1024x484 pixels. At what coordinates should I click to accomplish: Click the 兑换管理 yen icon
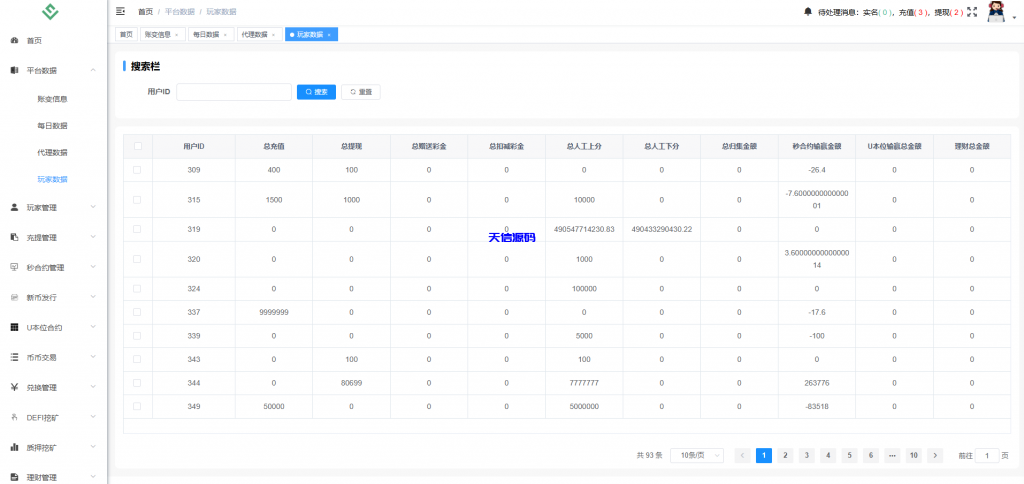pyautogui.click(x=14, y=387)
